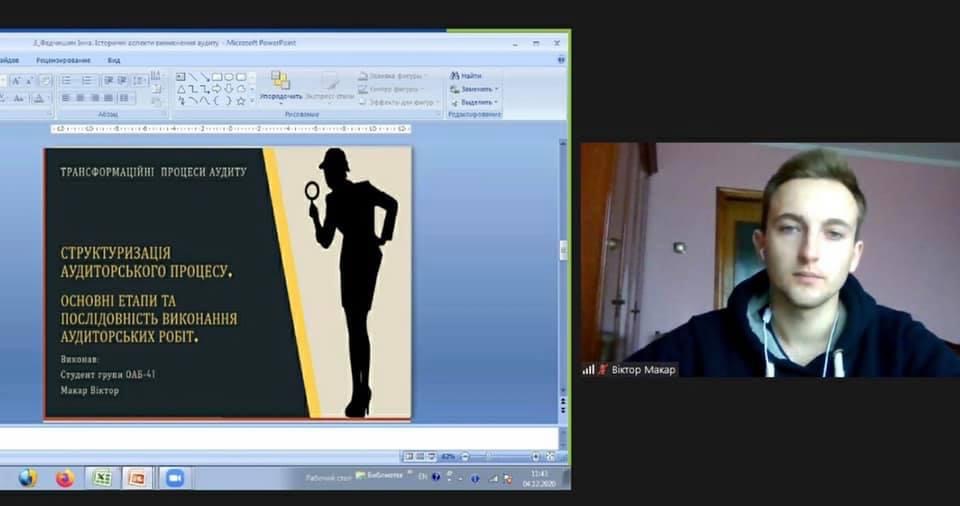Clear all text formatting
The width and height of the screenshot is (960, 506).
(x=45, y=81)
